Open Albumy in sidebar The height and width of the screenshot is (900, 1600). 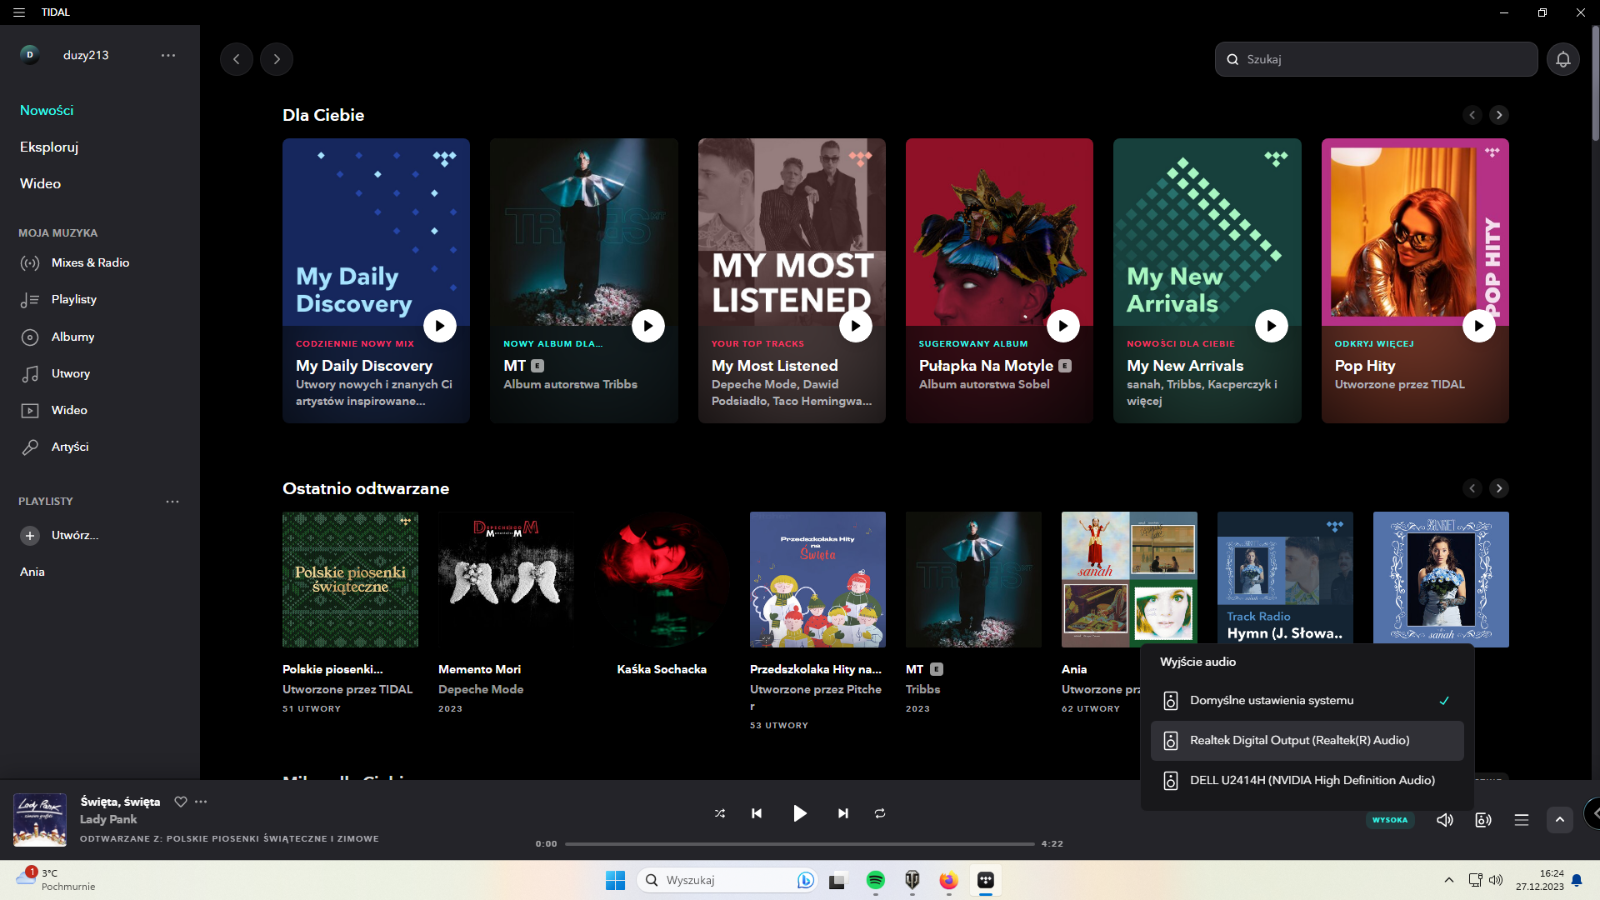73,337
